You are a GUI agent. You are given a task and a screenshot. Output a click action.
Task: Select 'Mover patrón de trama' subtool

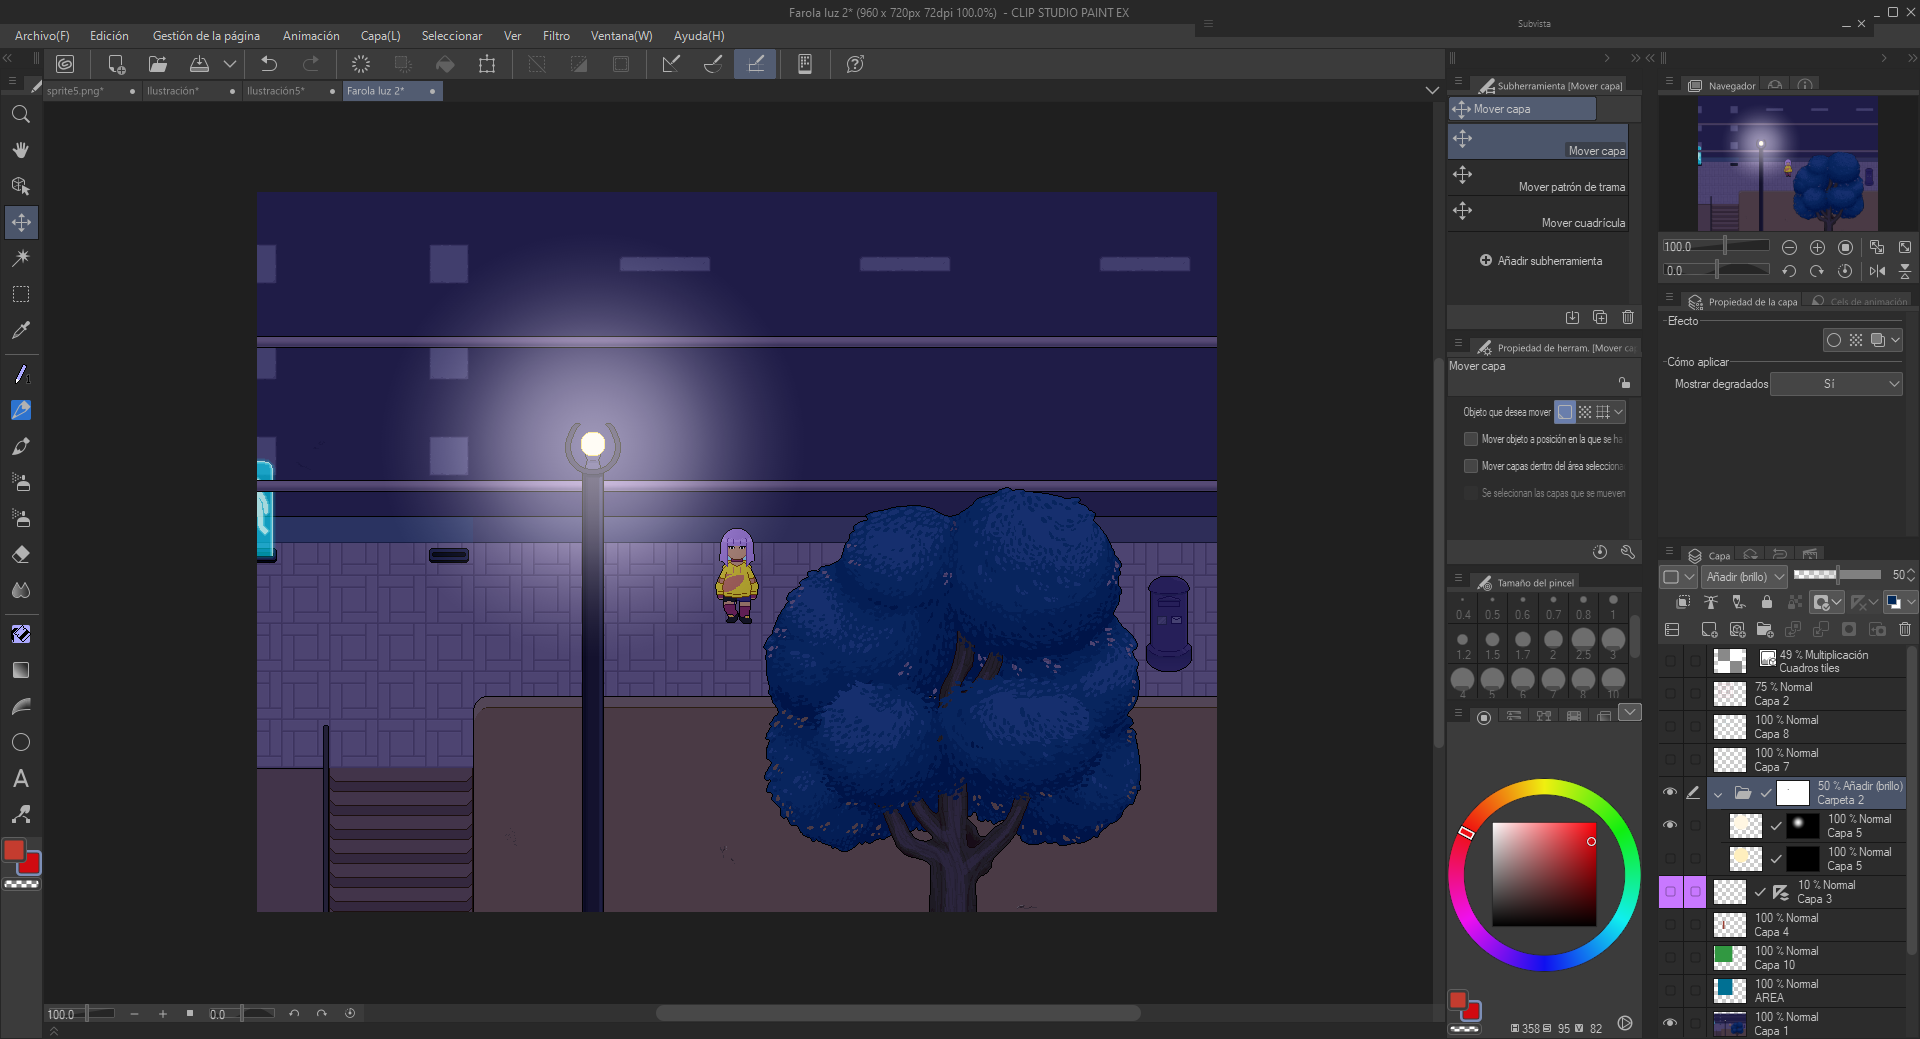pyautogui.click(x=1538, y=178)
